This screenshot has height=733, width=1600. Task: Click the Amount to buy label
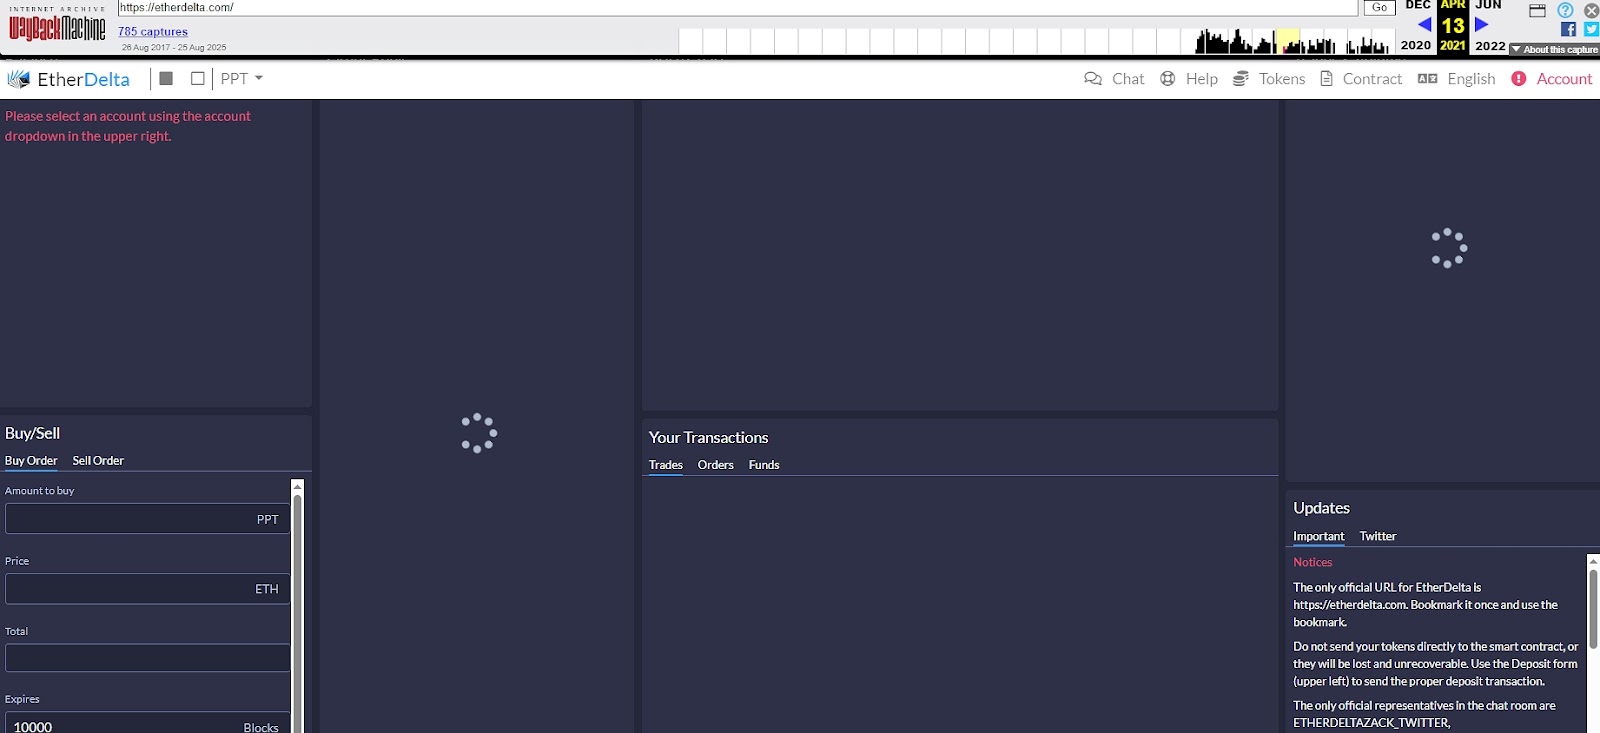[39, 491]
